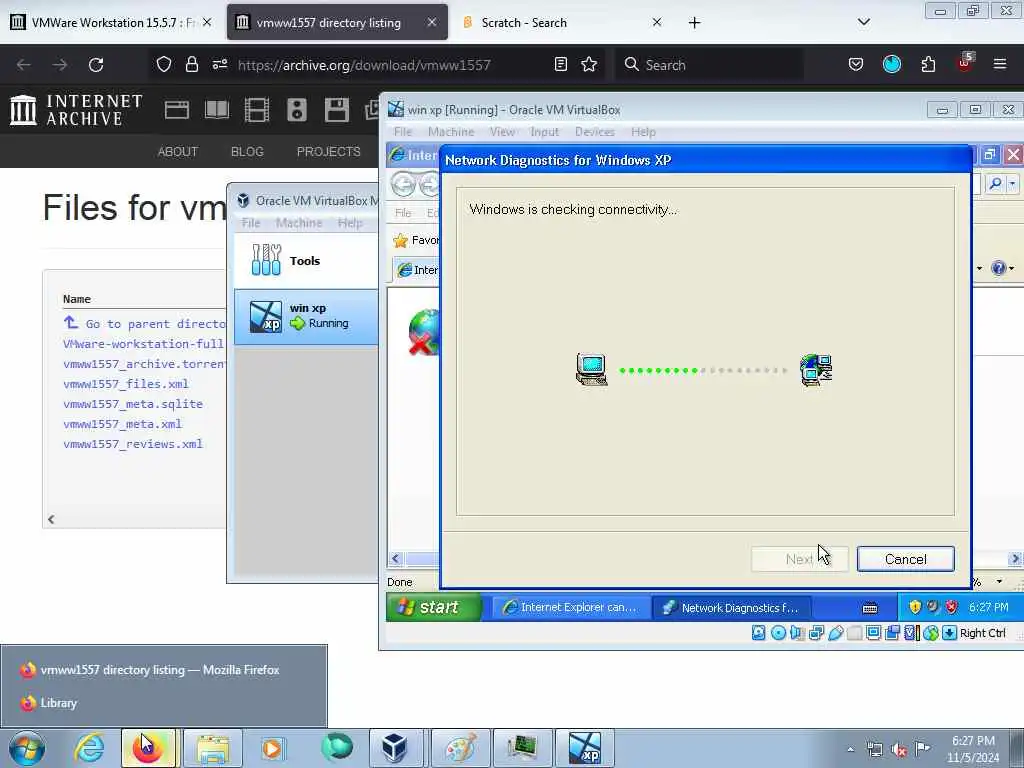The image size is (1024, 768).
Task: Click the Firefox back arrow button
Action: tap(24, 65)
